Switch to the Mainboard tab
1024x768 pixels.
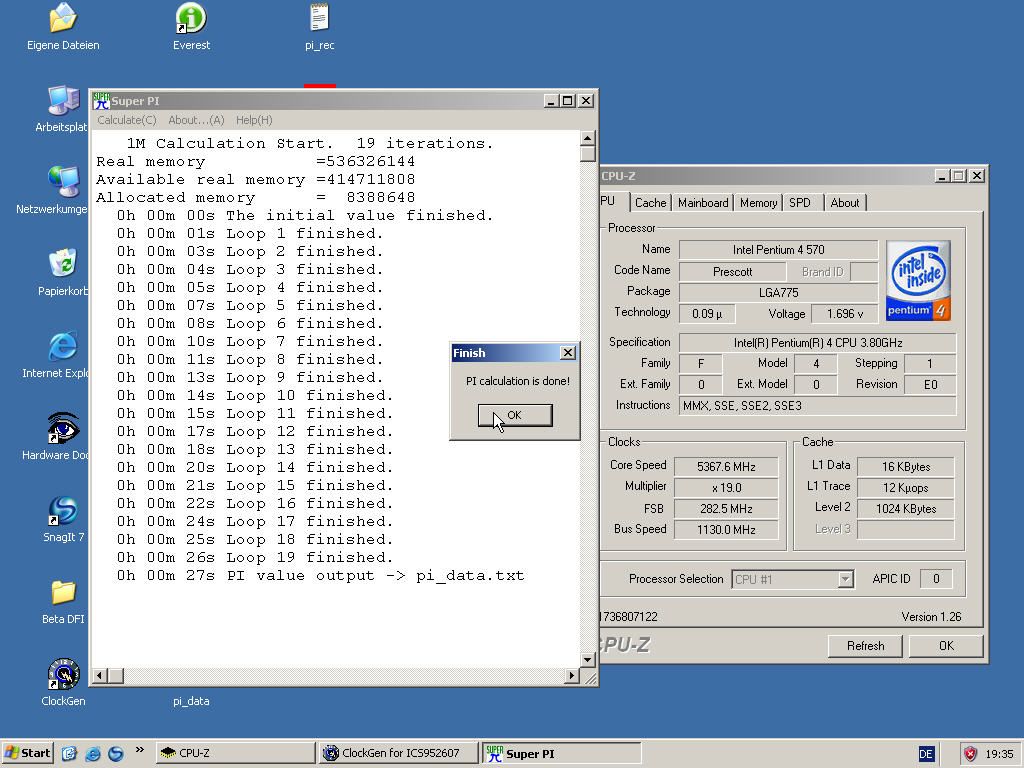pos(703,203)
